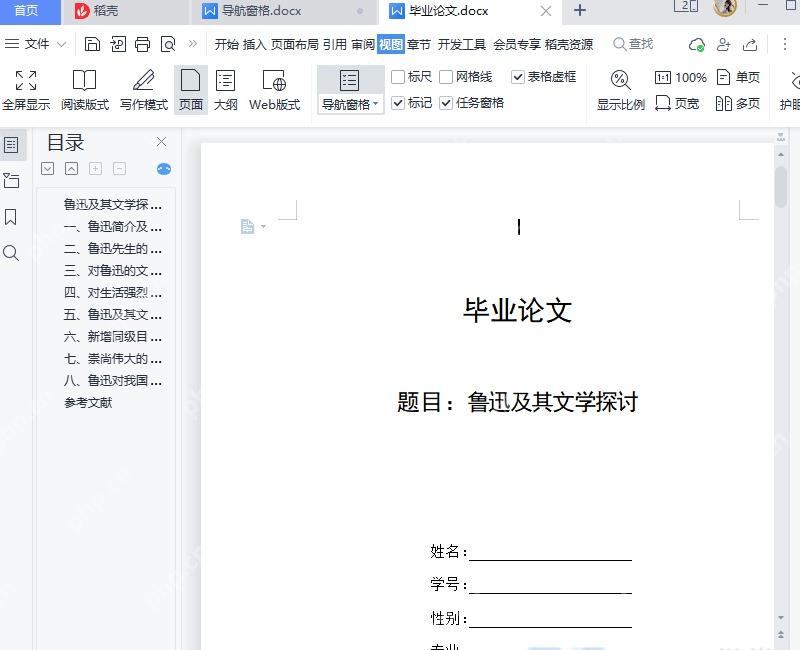The image size is (800, 650).
Task: Open the References ribbon tab
Action: 335,44
